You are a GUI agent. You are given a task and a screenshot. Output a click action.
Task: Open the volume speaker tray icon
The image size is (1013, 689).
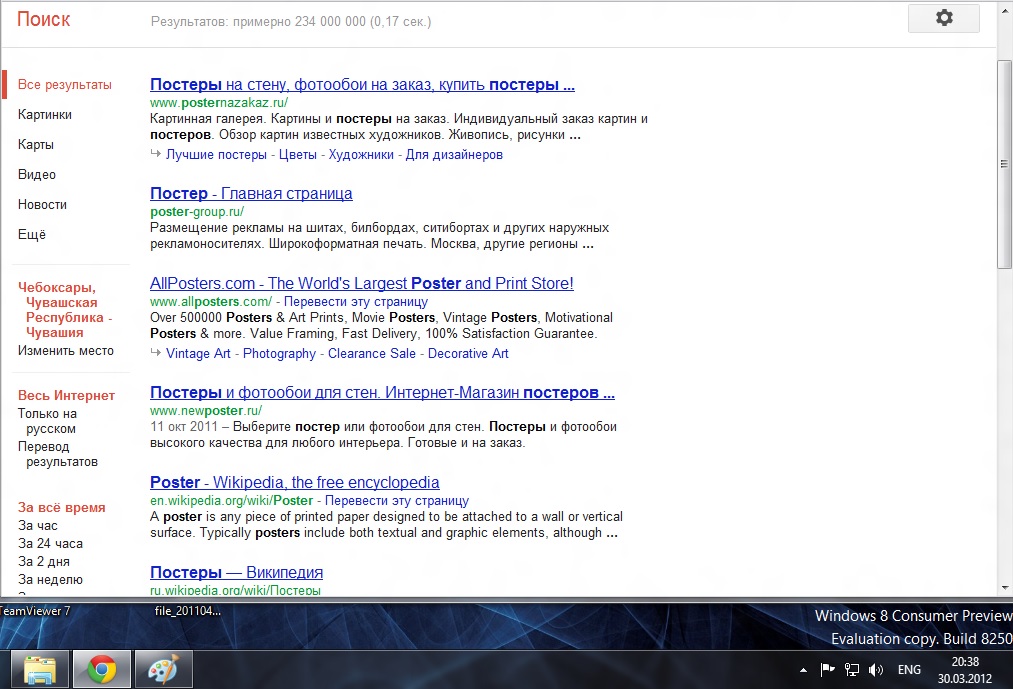tap(875, 670)
